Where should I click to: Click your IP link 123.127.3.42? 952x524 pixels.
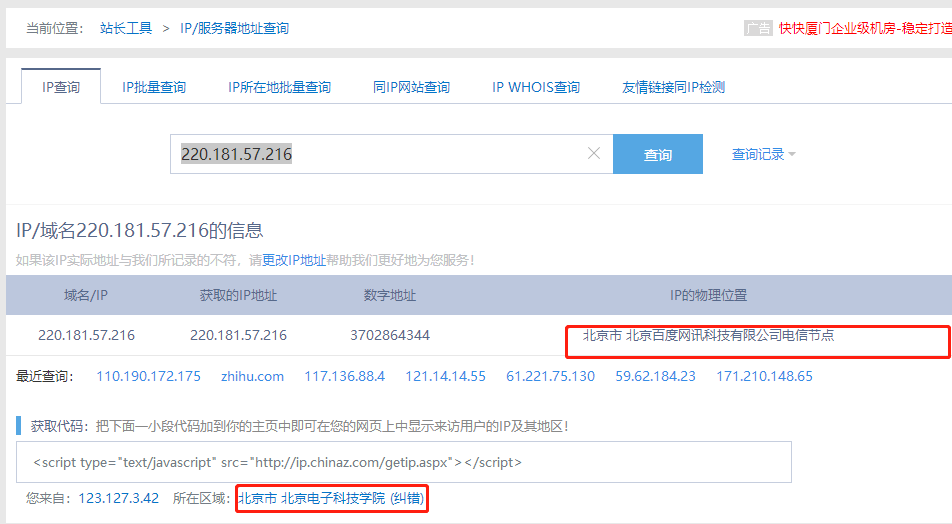point(118,498)
